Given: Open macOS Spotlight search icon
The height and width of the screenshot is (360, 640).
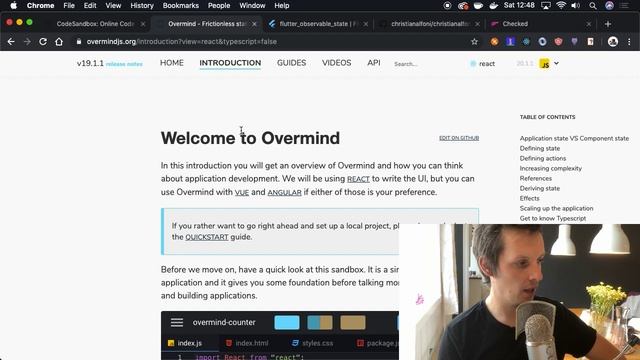Looking at the screenshot, I should tap(593, 6).
